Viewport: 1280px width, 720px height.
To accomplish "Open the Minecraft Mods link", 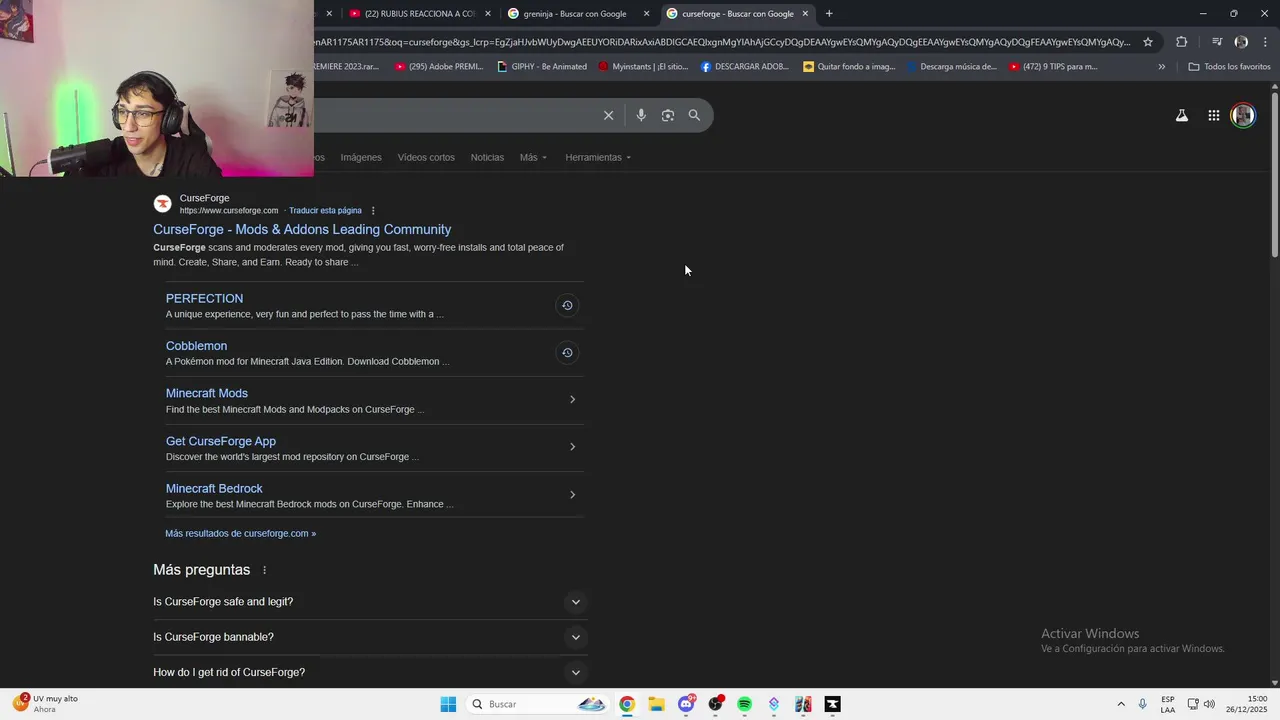I will click(207, 393).
